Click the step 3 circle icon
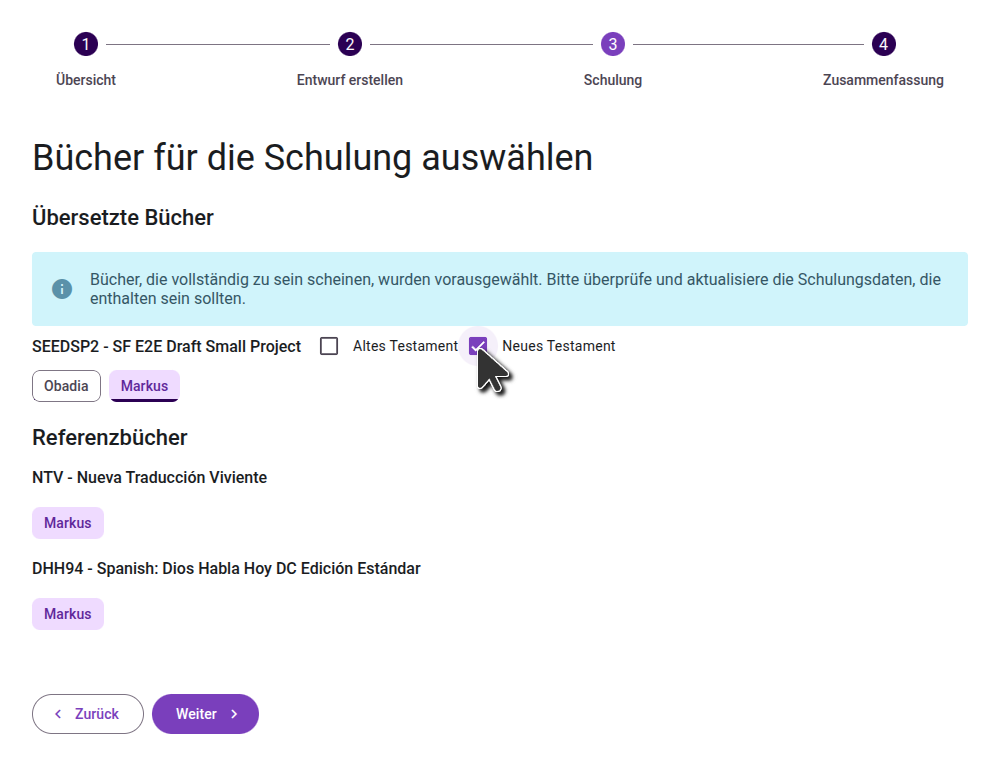Image resolution: width=1000 pixels, height=776 pixels. (613, 44)
